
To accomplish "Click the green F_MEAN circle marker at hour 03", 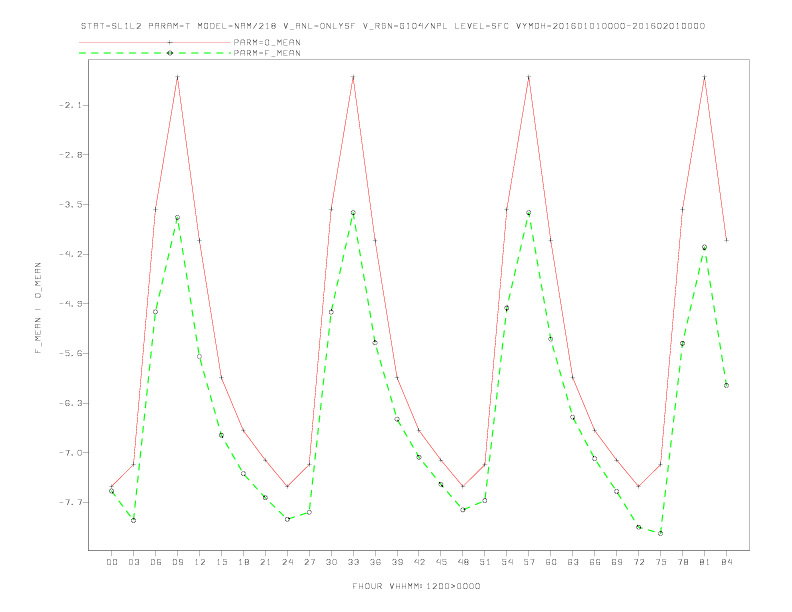I will 133,520.
